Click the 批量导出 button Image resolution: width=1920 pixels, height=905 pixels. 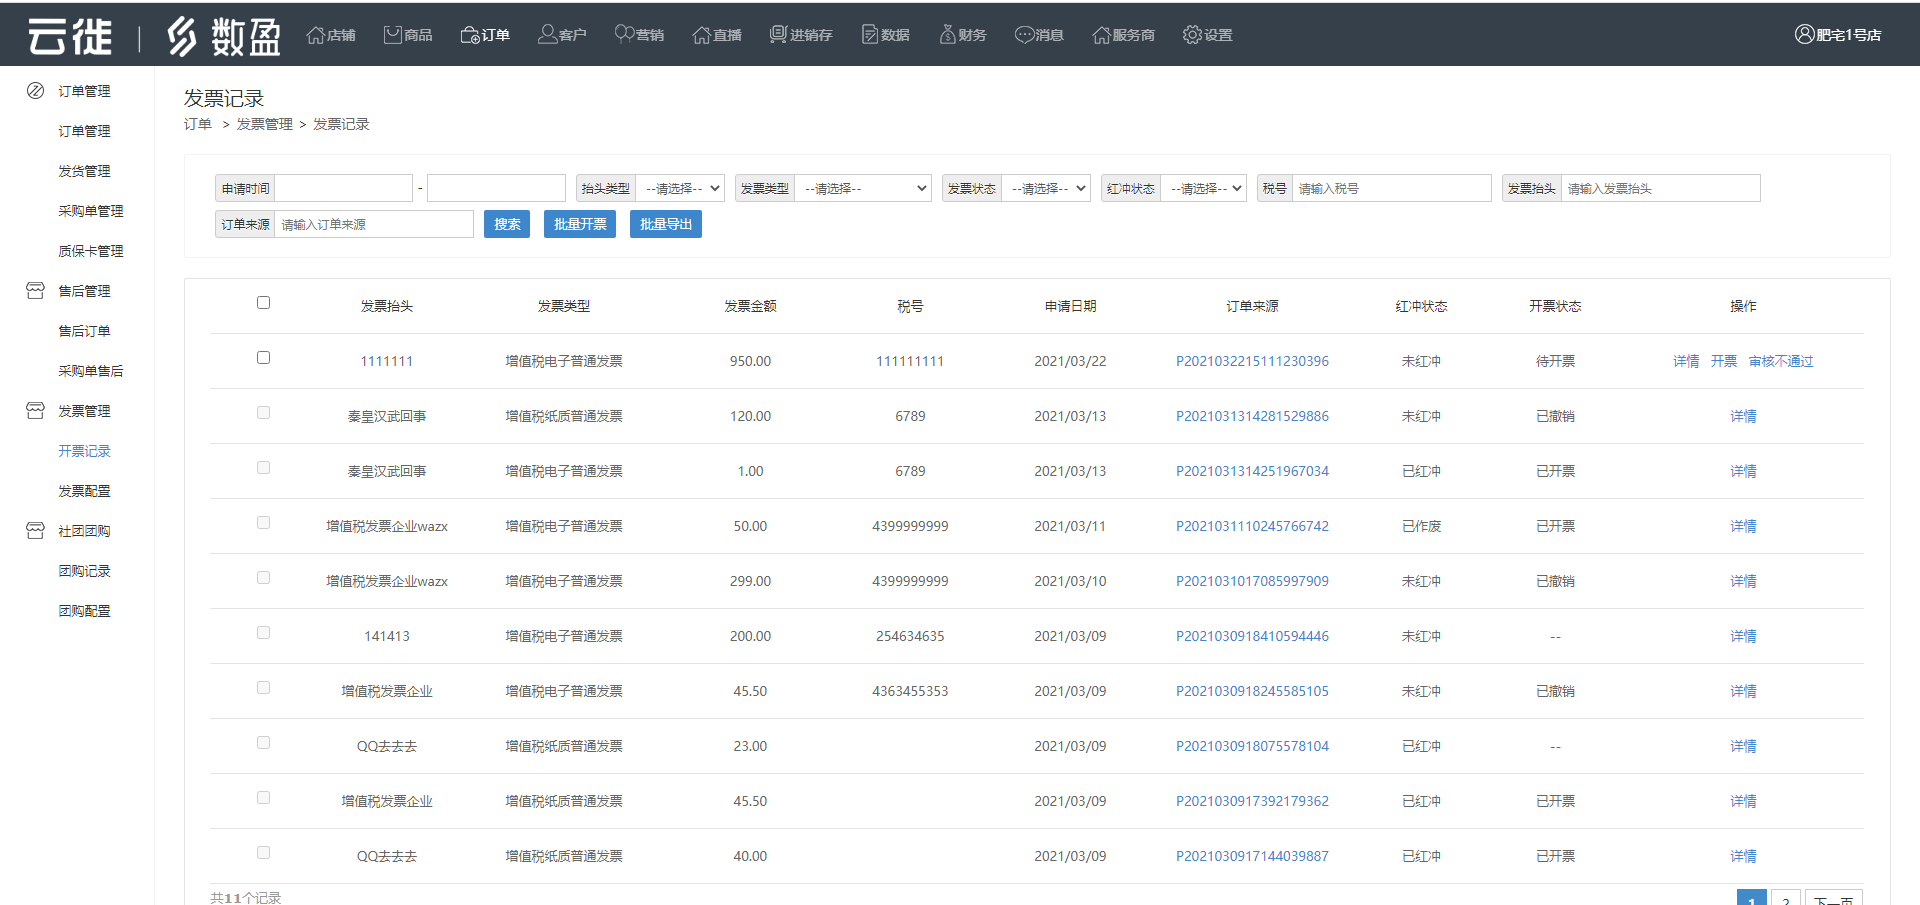pos(666,225)
